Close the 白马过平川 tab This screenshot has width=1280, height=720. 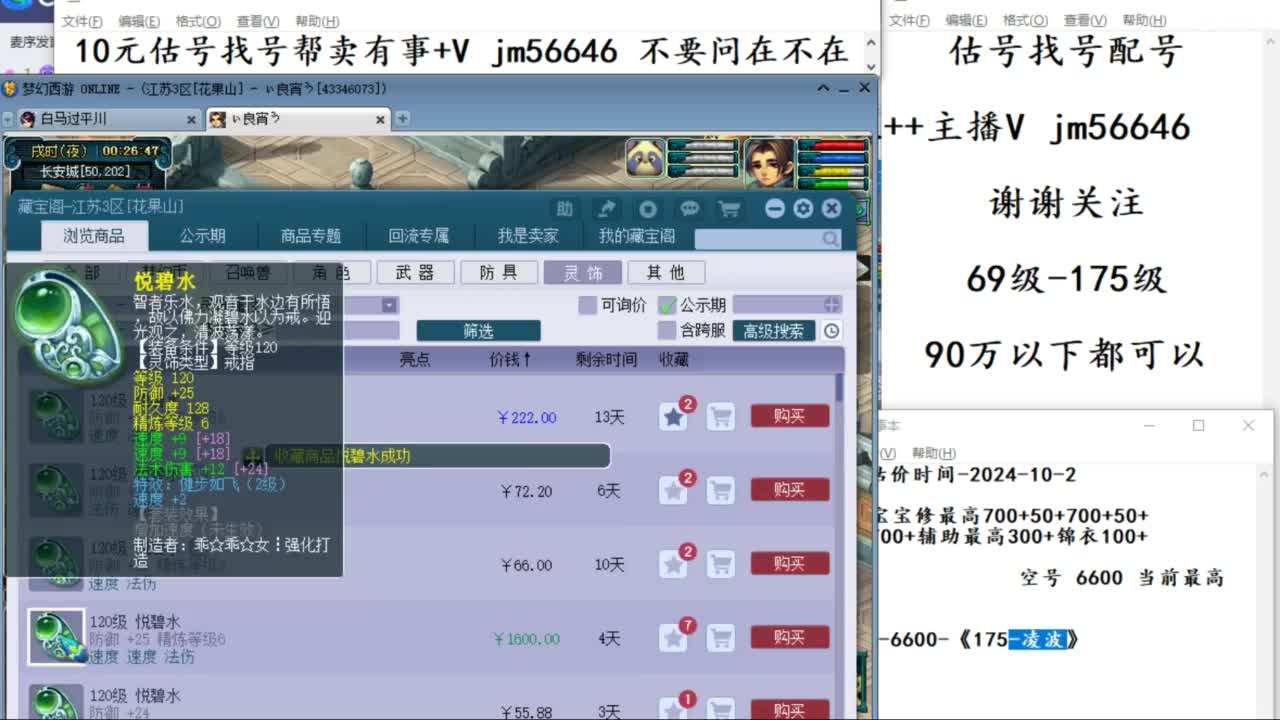(191, 119)
